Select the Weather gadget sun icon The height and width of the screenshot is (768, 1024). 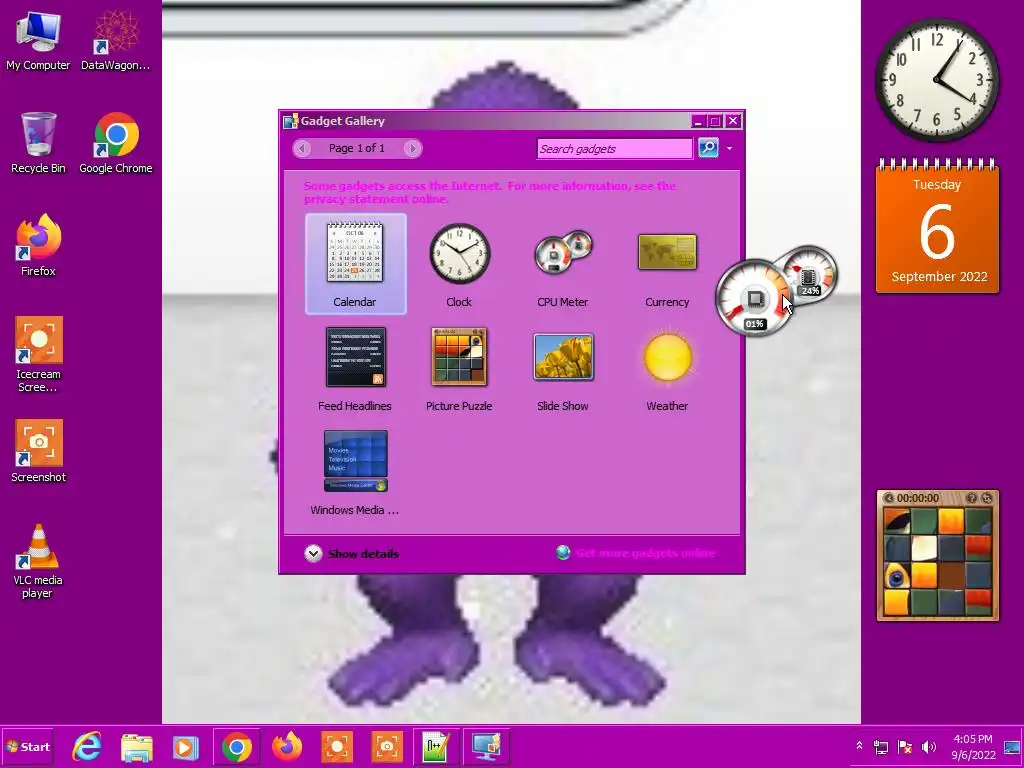pyautogui.click(x=667, y=357)
